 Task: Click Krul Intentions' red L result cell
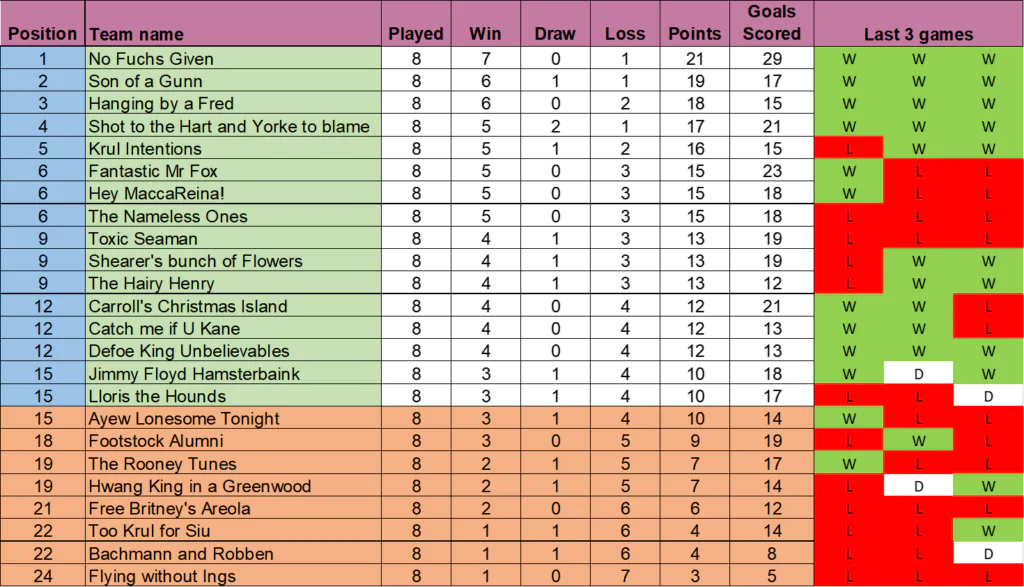click(849, 149)
